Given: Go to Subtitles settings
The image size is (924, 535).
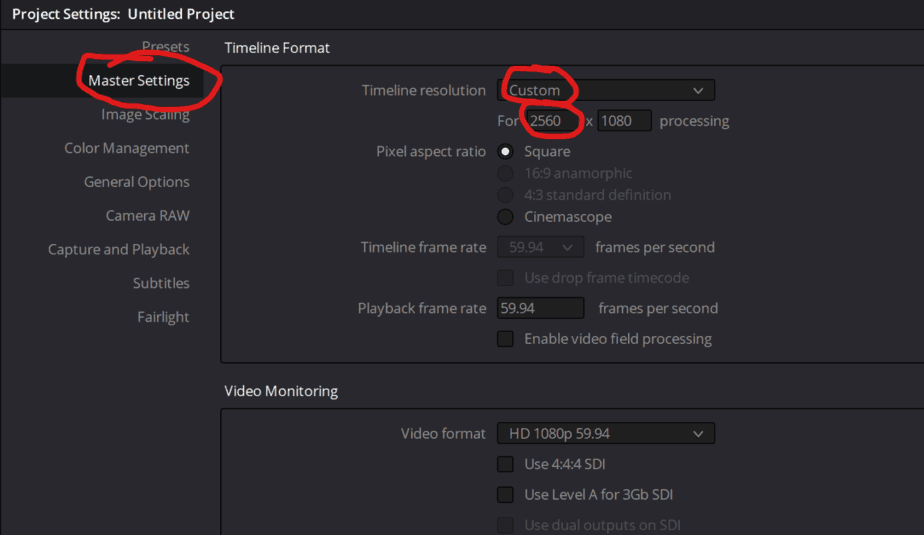Looking at the screenshot, I should click(161, 283).
